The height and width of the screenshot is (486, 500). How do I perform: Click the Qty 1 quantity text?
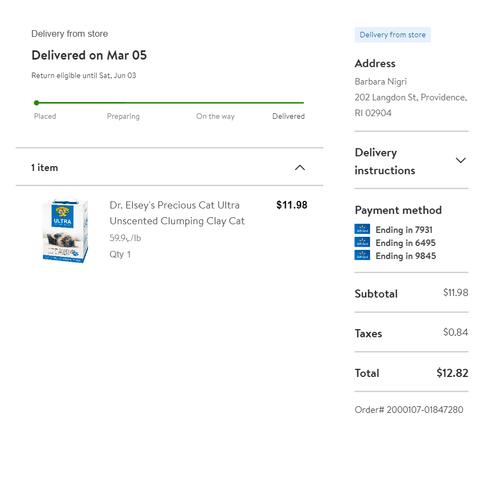pos(120,254)
